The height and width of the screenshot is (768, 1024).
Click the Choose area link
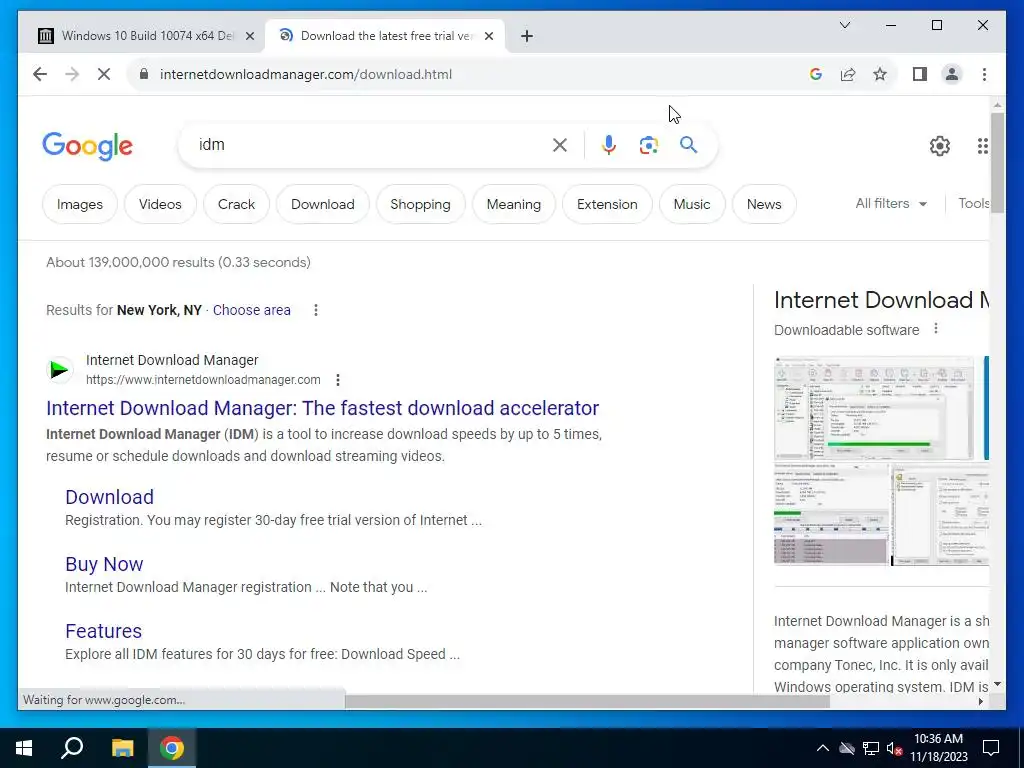(251, 310)
